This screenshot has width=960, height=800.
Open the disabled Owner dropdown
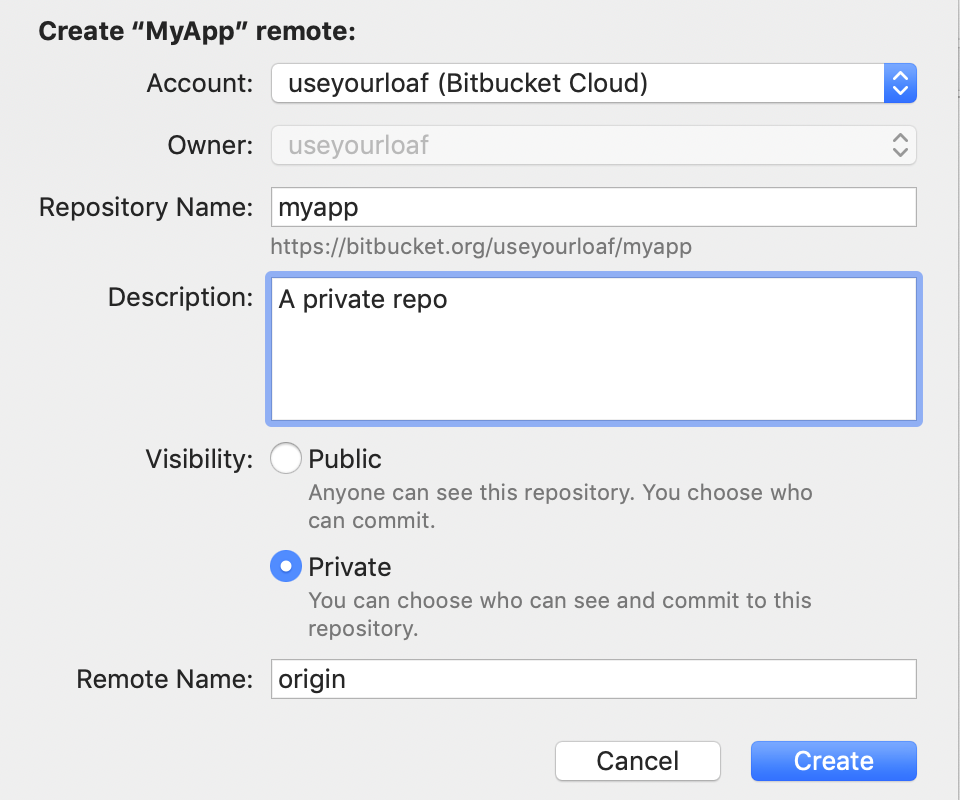coord(593,145)
